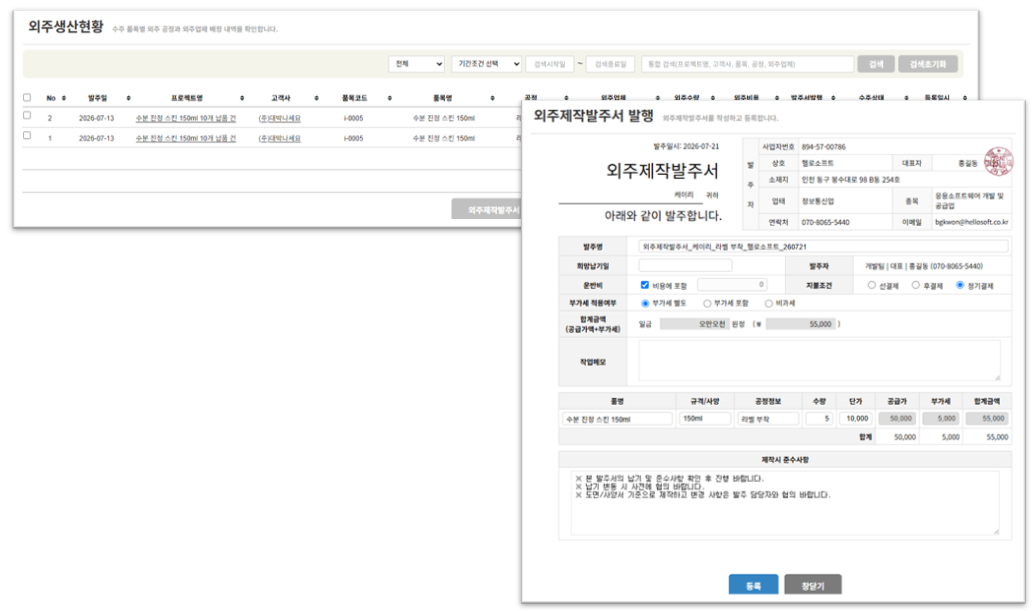The width and height of the screenshot is (1035, 611).
Task: Sort by 공정 column sort arrows
Action: (566, 98)
